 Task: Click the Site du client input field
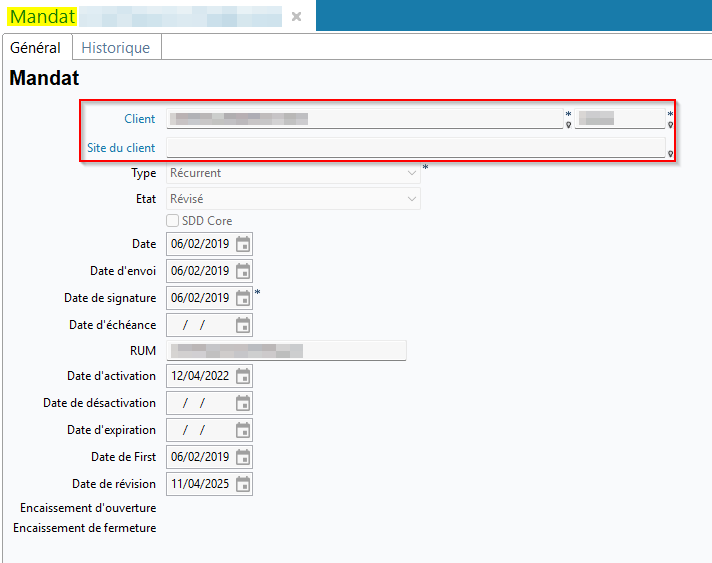(414, 148)
